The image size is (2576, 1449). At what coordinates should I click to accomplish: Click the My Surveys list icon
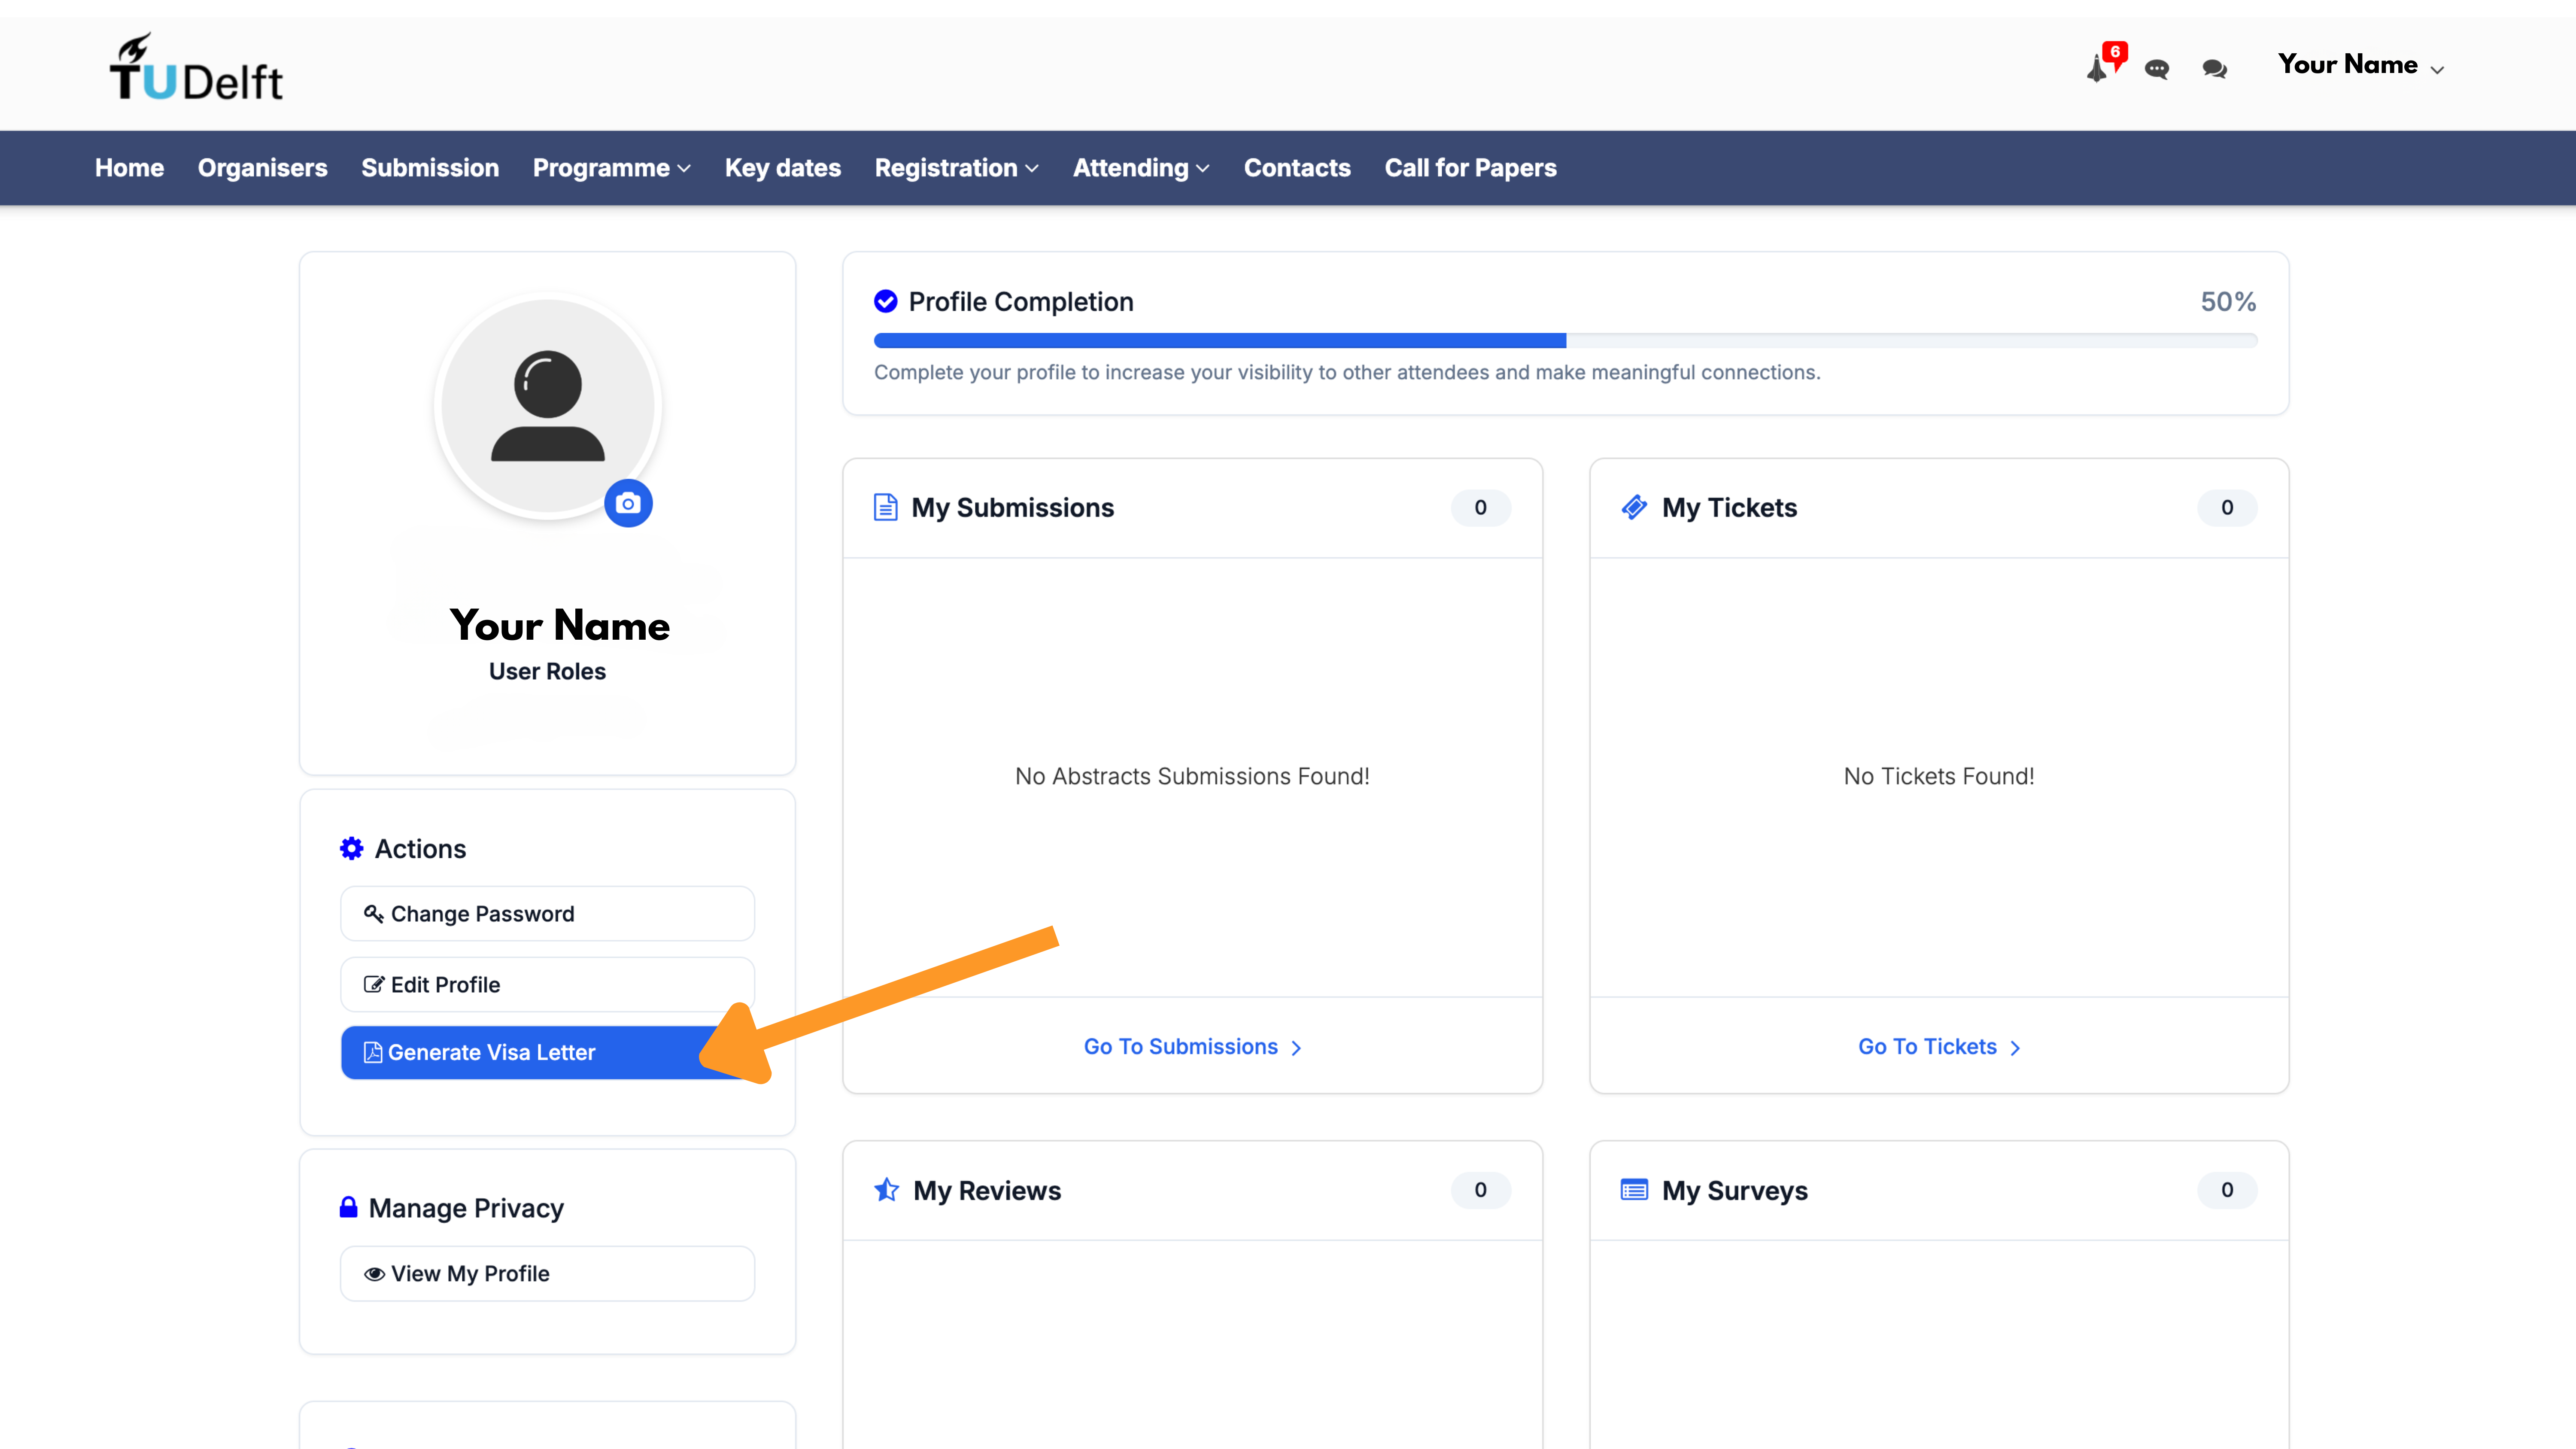(x=1634, y=1190)
